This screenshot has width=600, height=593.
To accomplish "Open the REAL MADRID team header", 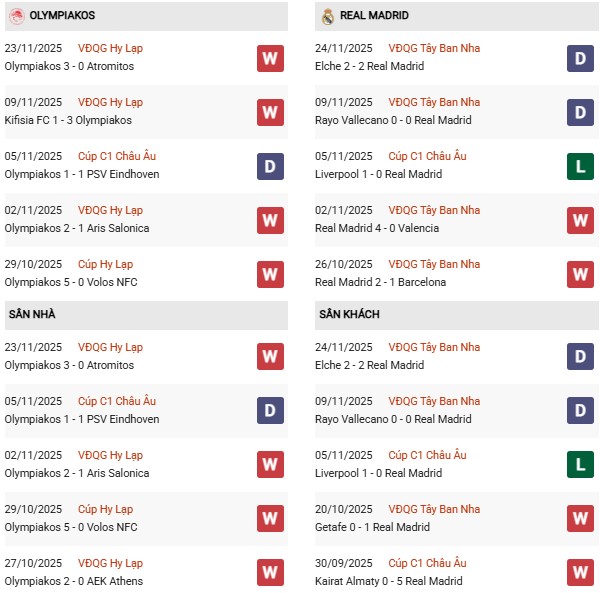I will coord(374,16).
